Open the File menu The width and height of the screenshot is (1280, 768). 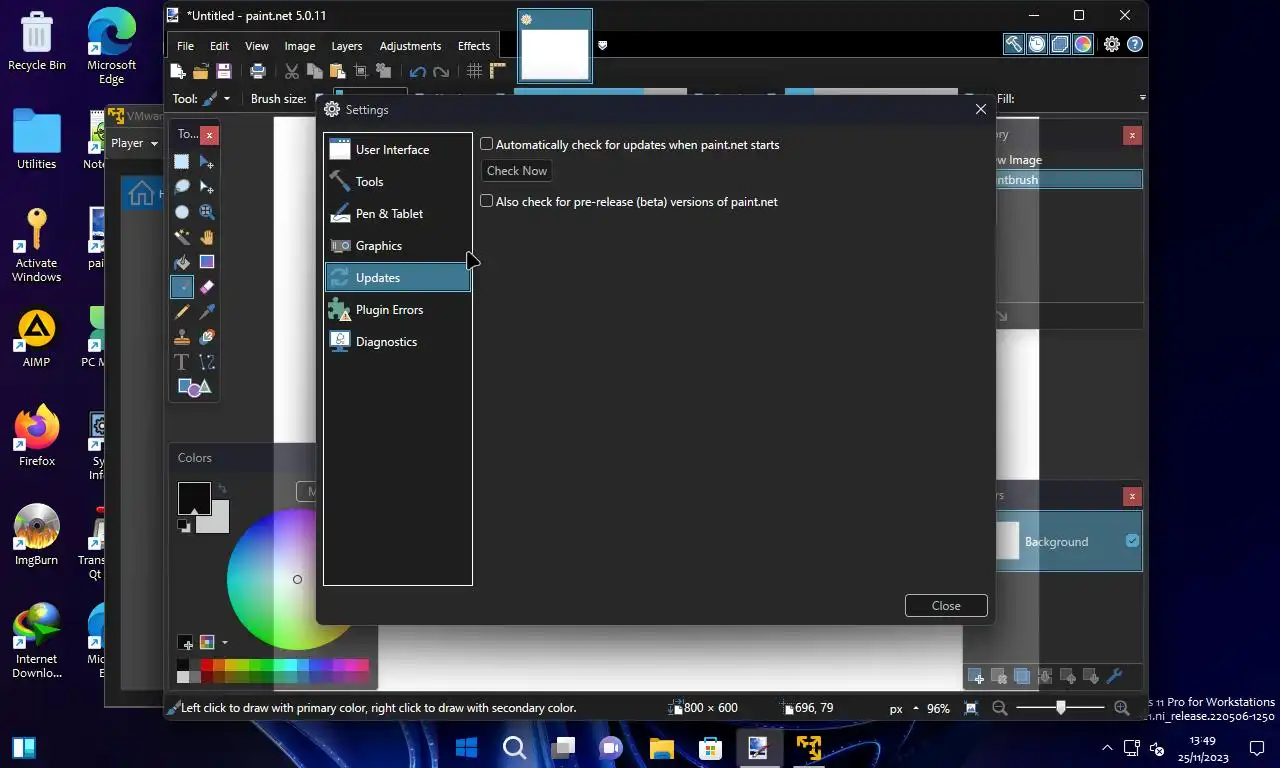(x=186, y=46)
